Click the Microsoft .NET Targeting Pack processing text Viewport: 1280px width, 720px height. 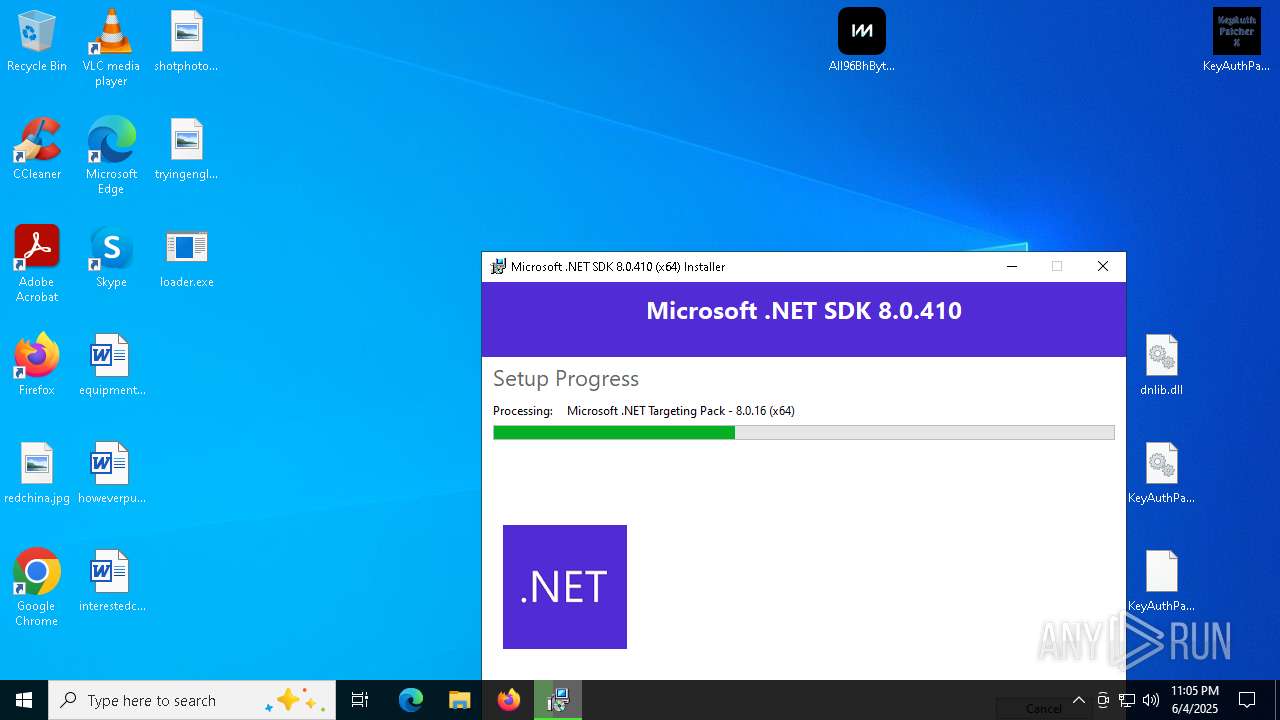tap(680, 411)
